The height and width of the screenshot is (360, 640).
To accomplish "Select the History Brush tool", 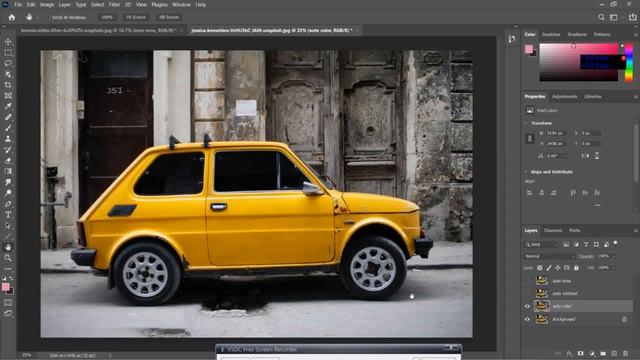I will [8, 150].
